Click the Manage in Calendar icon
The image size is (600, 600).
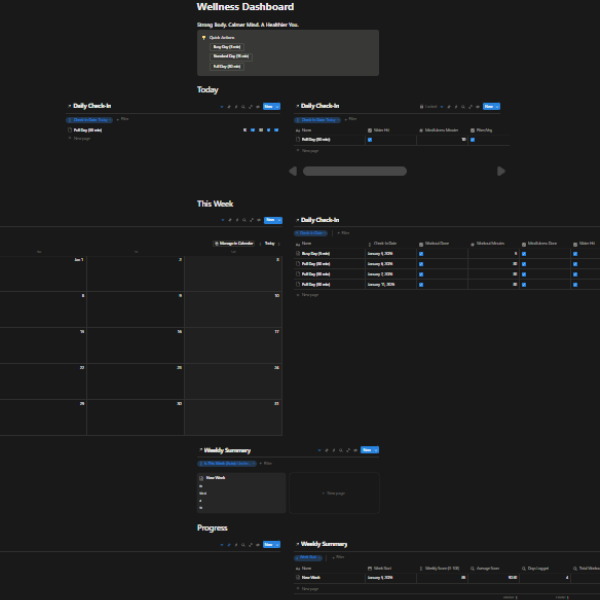(217, 243)
